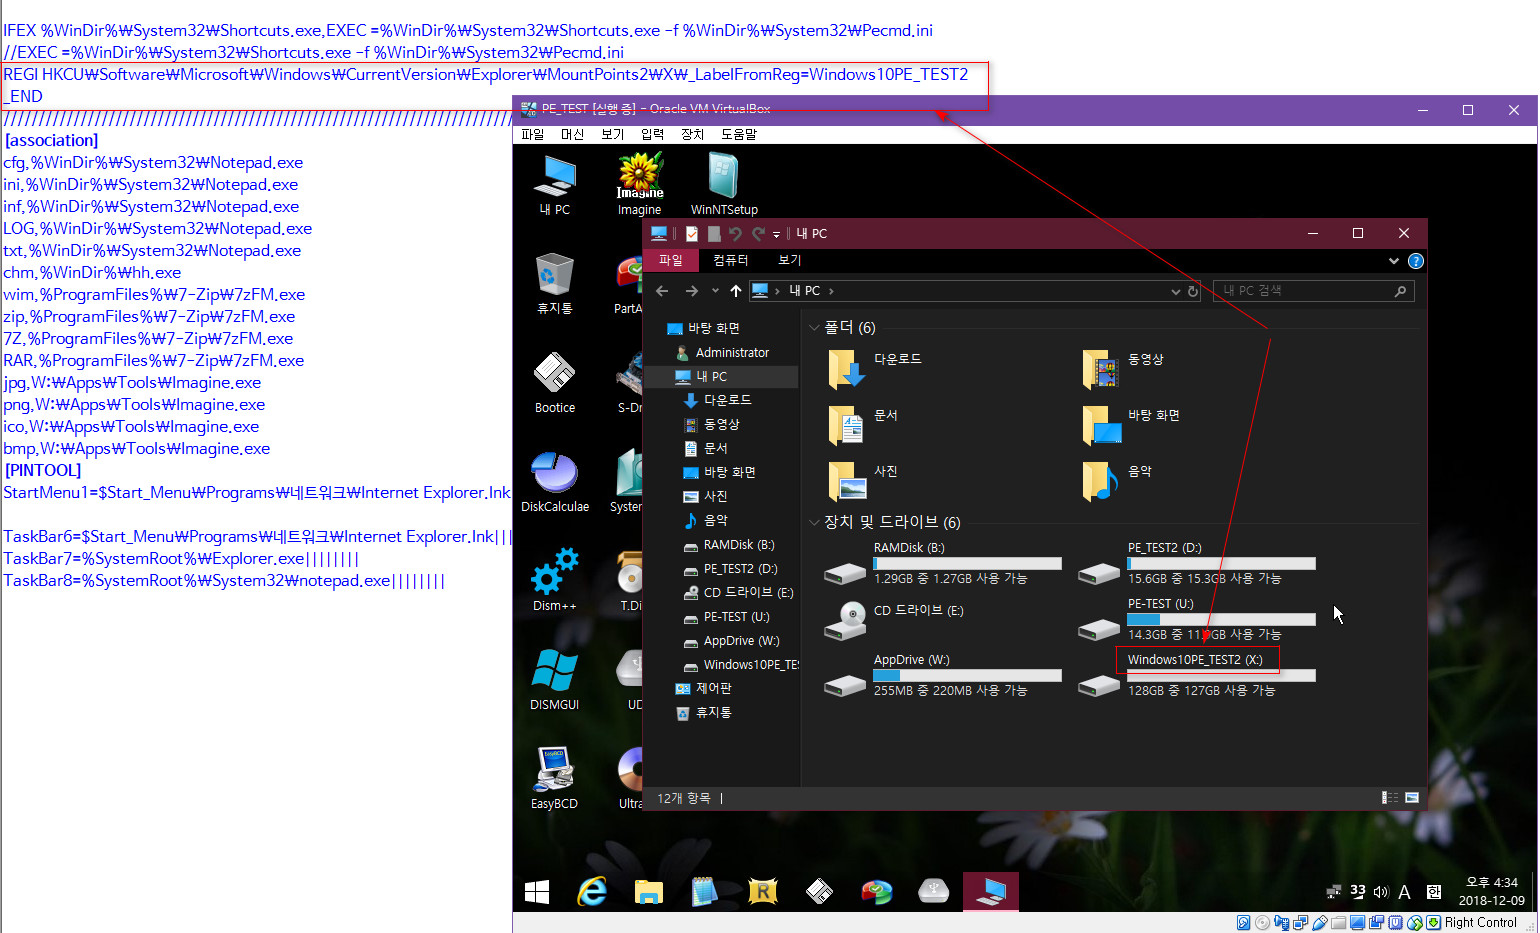Image resolution: width=1540 pixels, height=933 pixels.
Task: Toggle Korean/English IME indicator A
Action: (x=1404, y=892)
